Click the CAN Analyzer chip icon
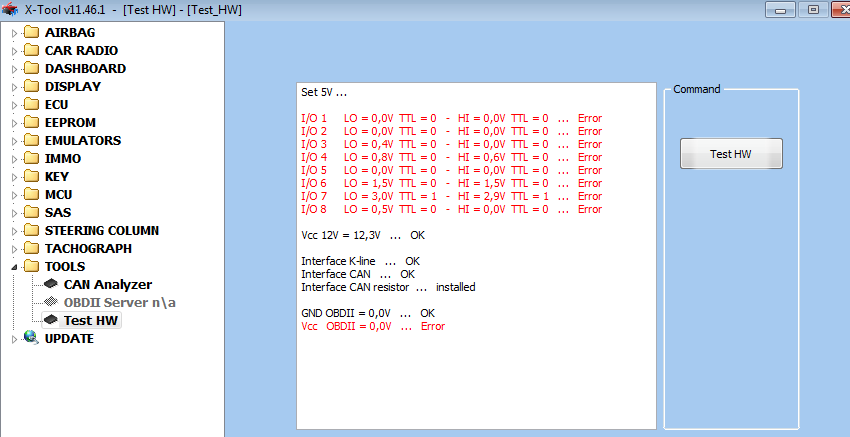 pos(51,284)
